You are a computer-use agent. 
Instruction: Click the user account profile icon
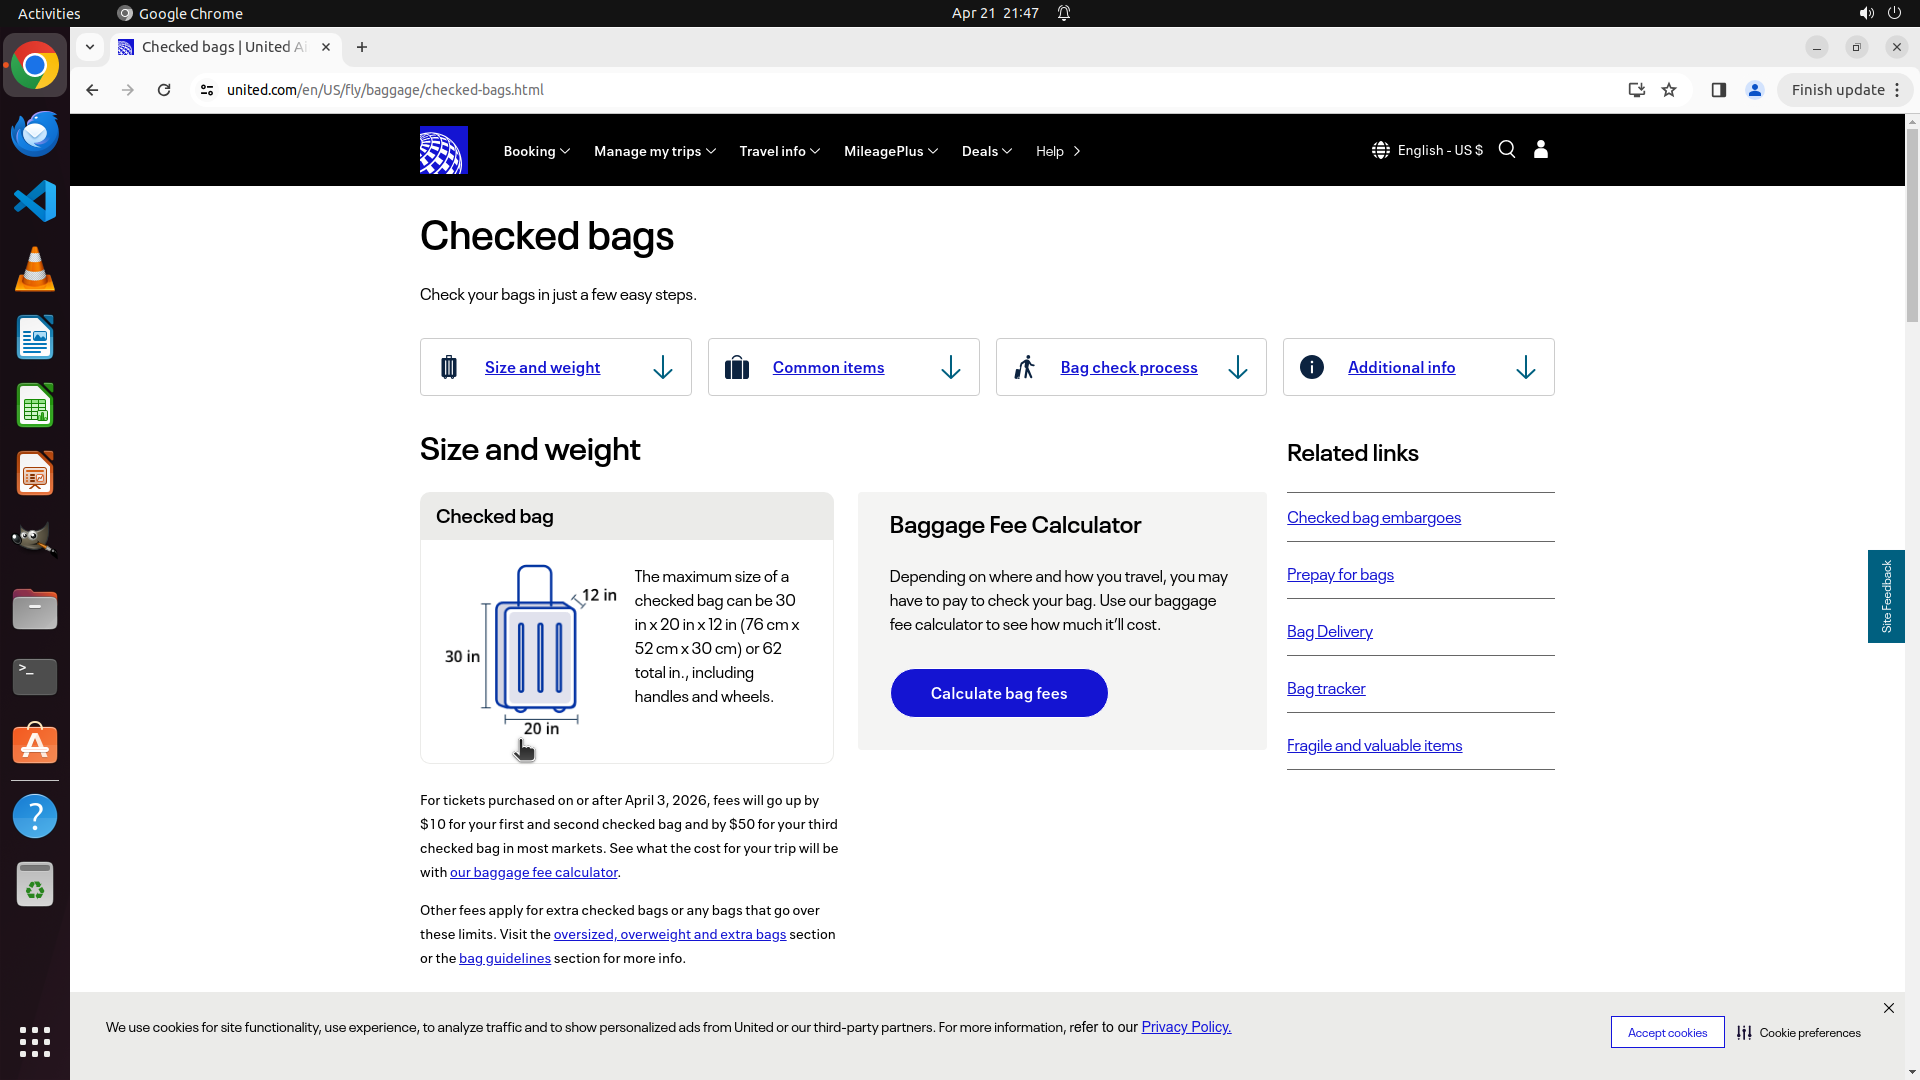(1541, 149)
